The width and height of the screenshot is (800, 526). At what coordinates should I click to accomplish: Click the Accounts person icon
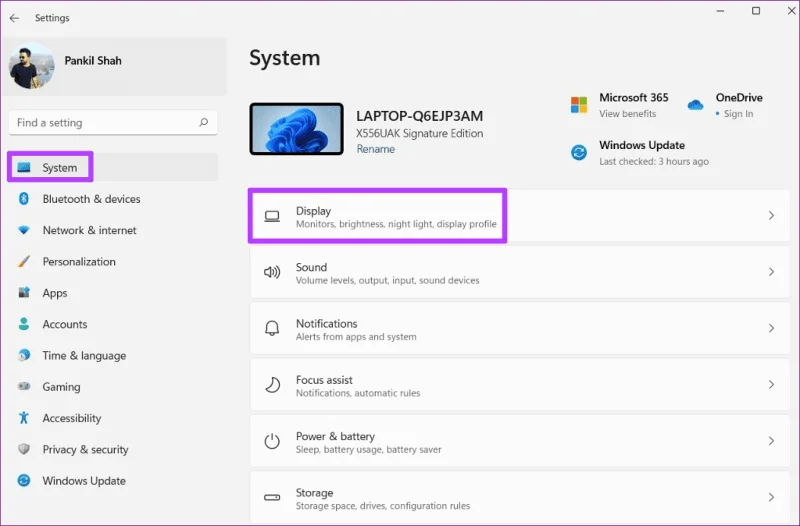[x=23, y=324]
